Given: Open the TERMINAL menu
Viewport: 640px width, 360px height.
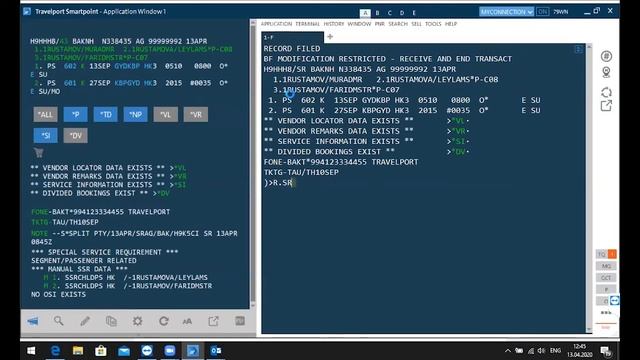Looking at the screenshot, I should (307, 24).
